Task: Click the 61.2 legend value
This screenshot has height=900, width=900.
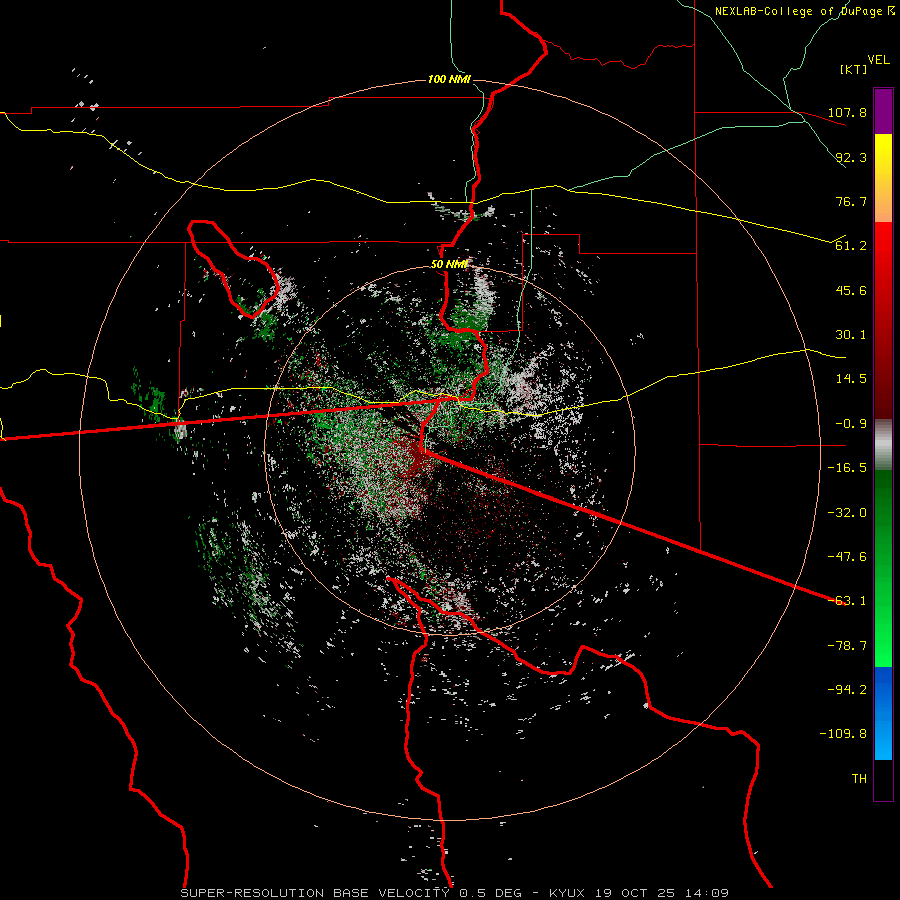Action: pos(851,246)
